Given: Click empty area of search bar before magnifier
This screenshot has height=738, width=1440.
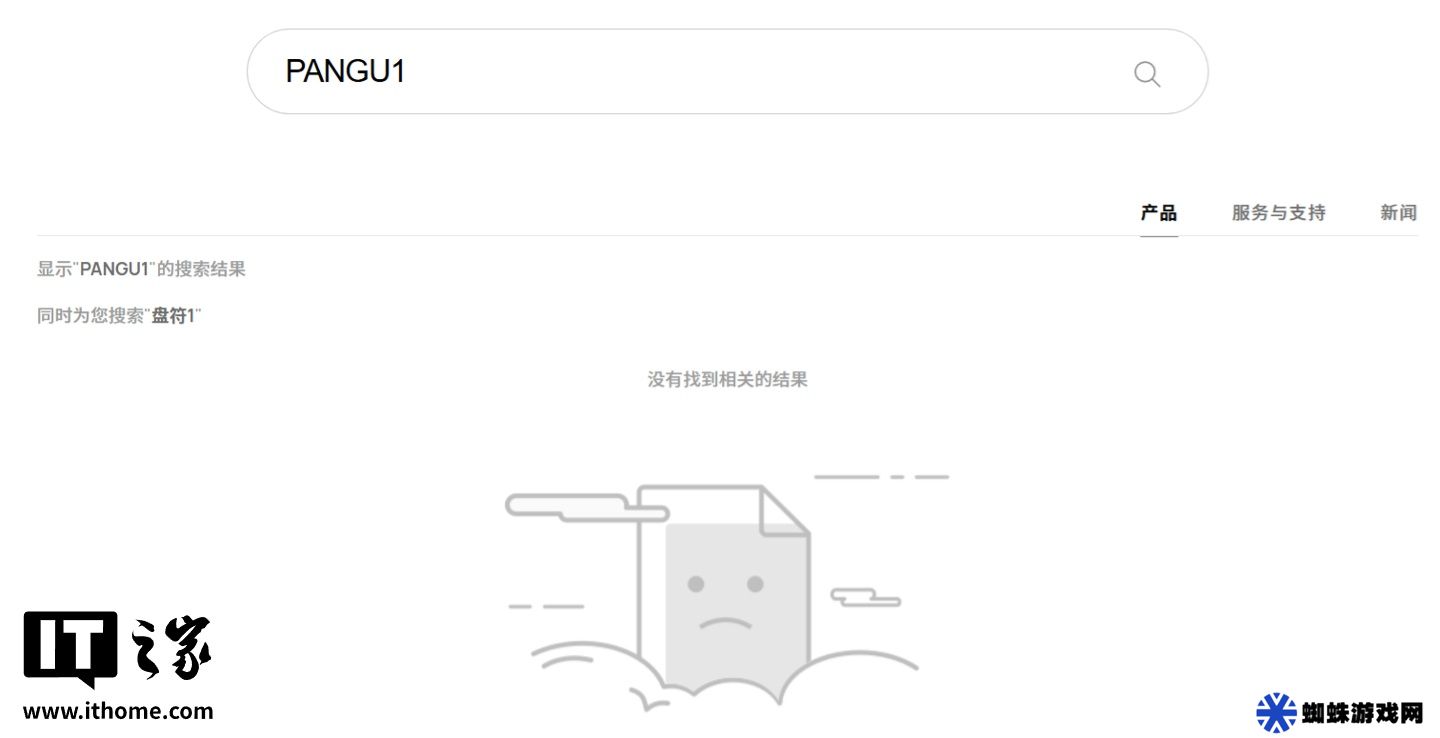Looking at the screenshot, I should 760,71.
